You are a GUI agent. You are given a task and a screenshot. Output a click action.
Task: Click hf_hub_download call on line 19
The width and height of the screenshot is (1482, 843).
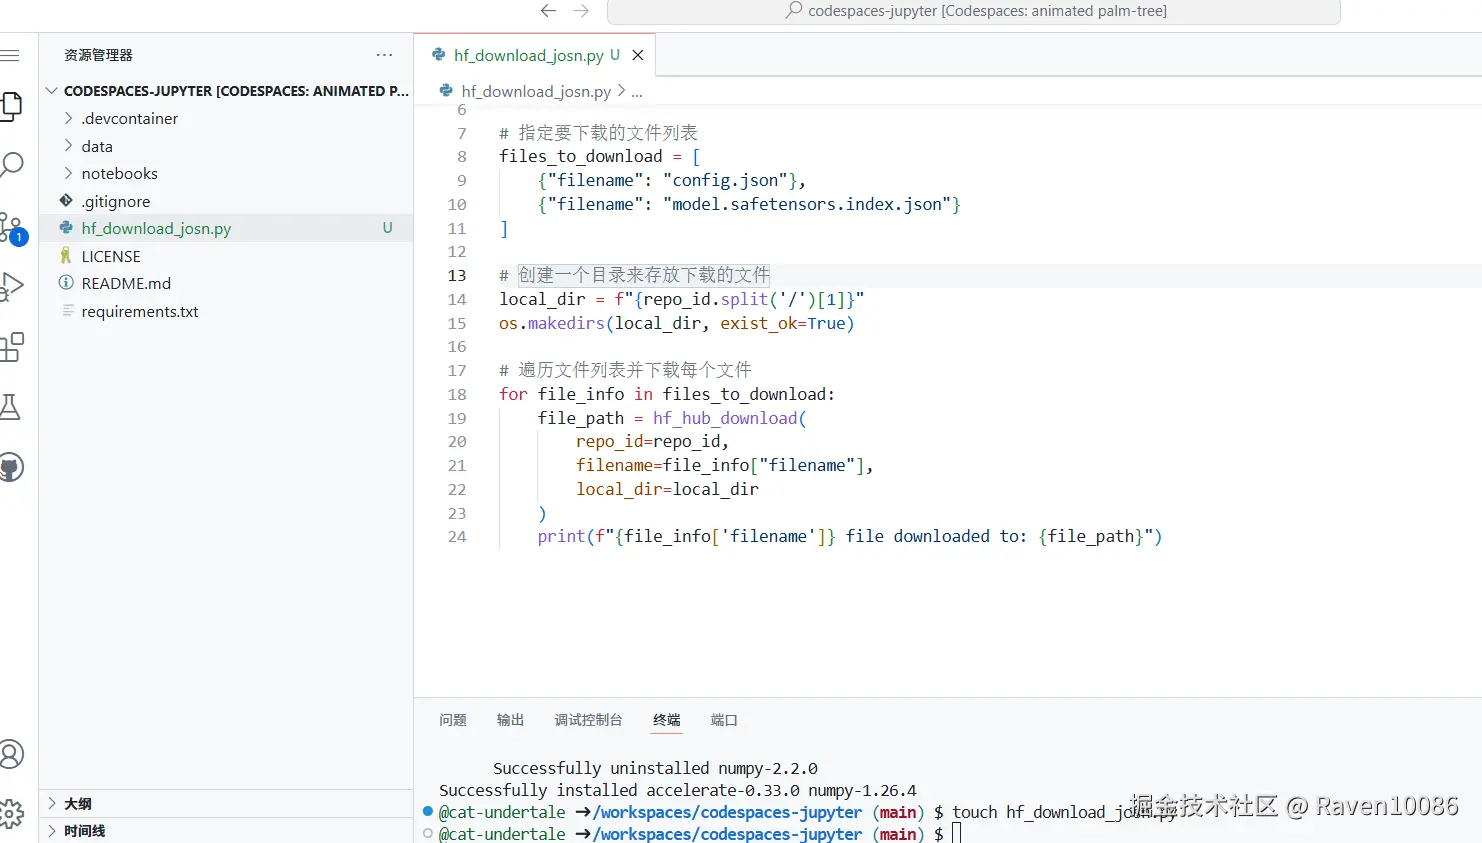725,418
